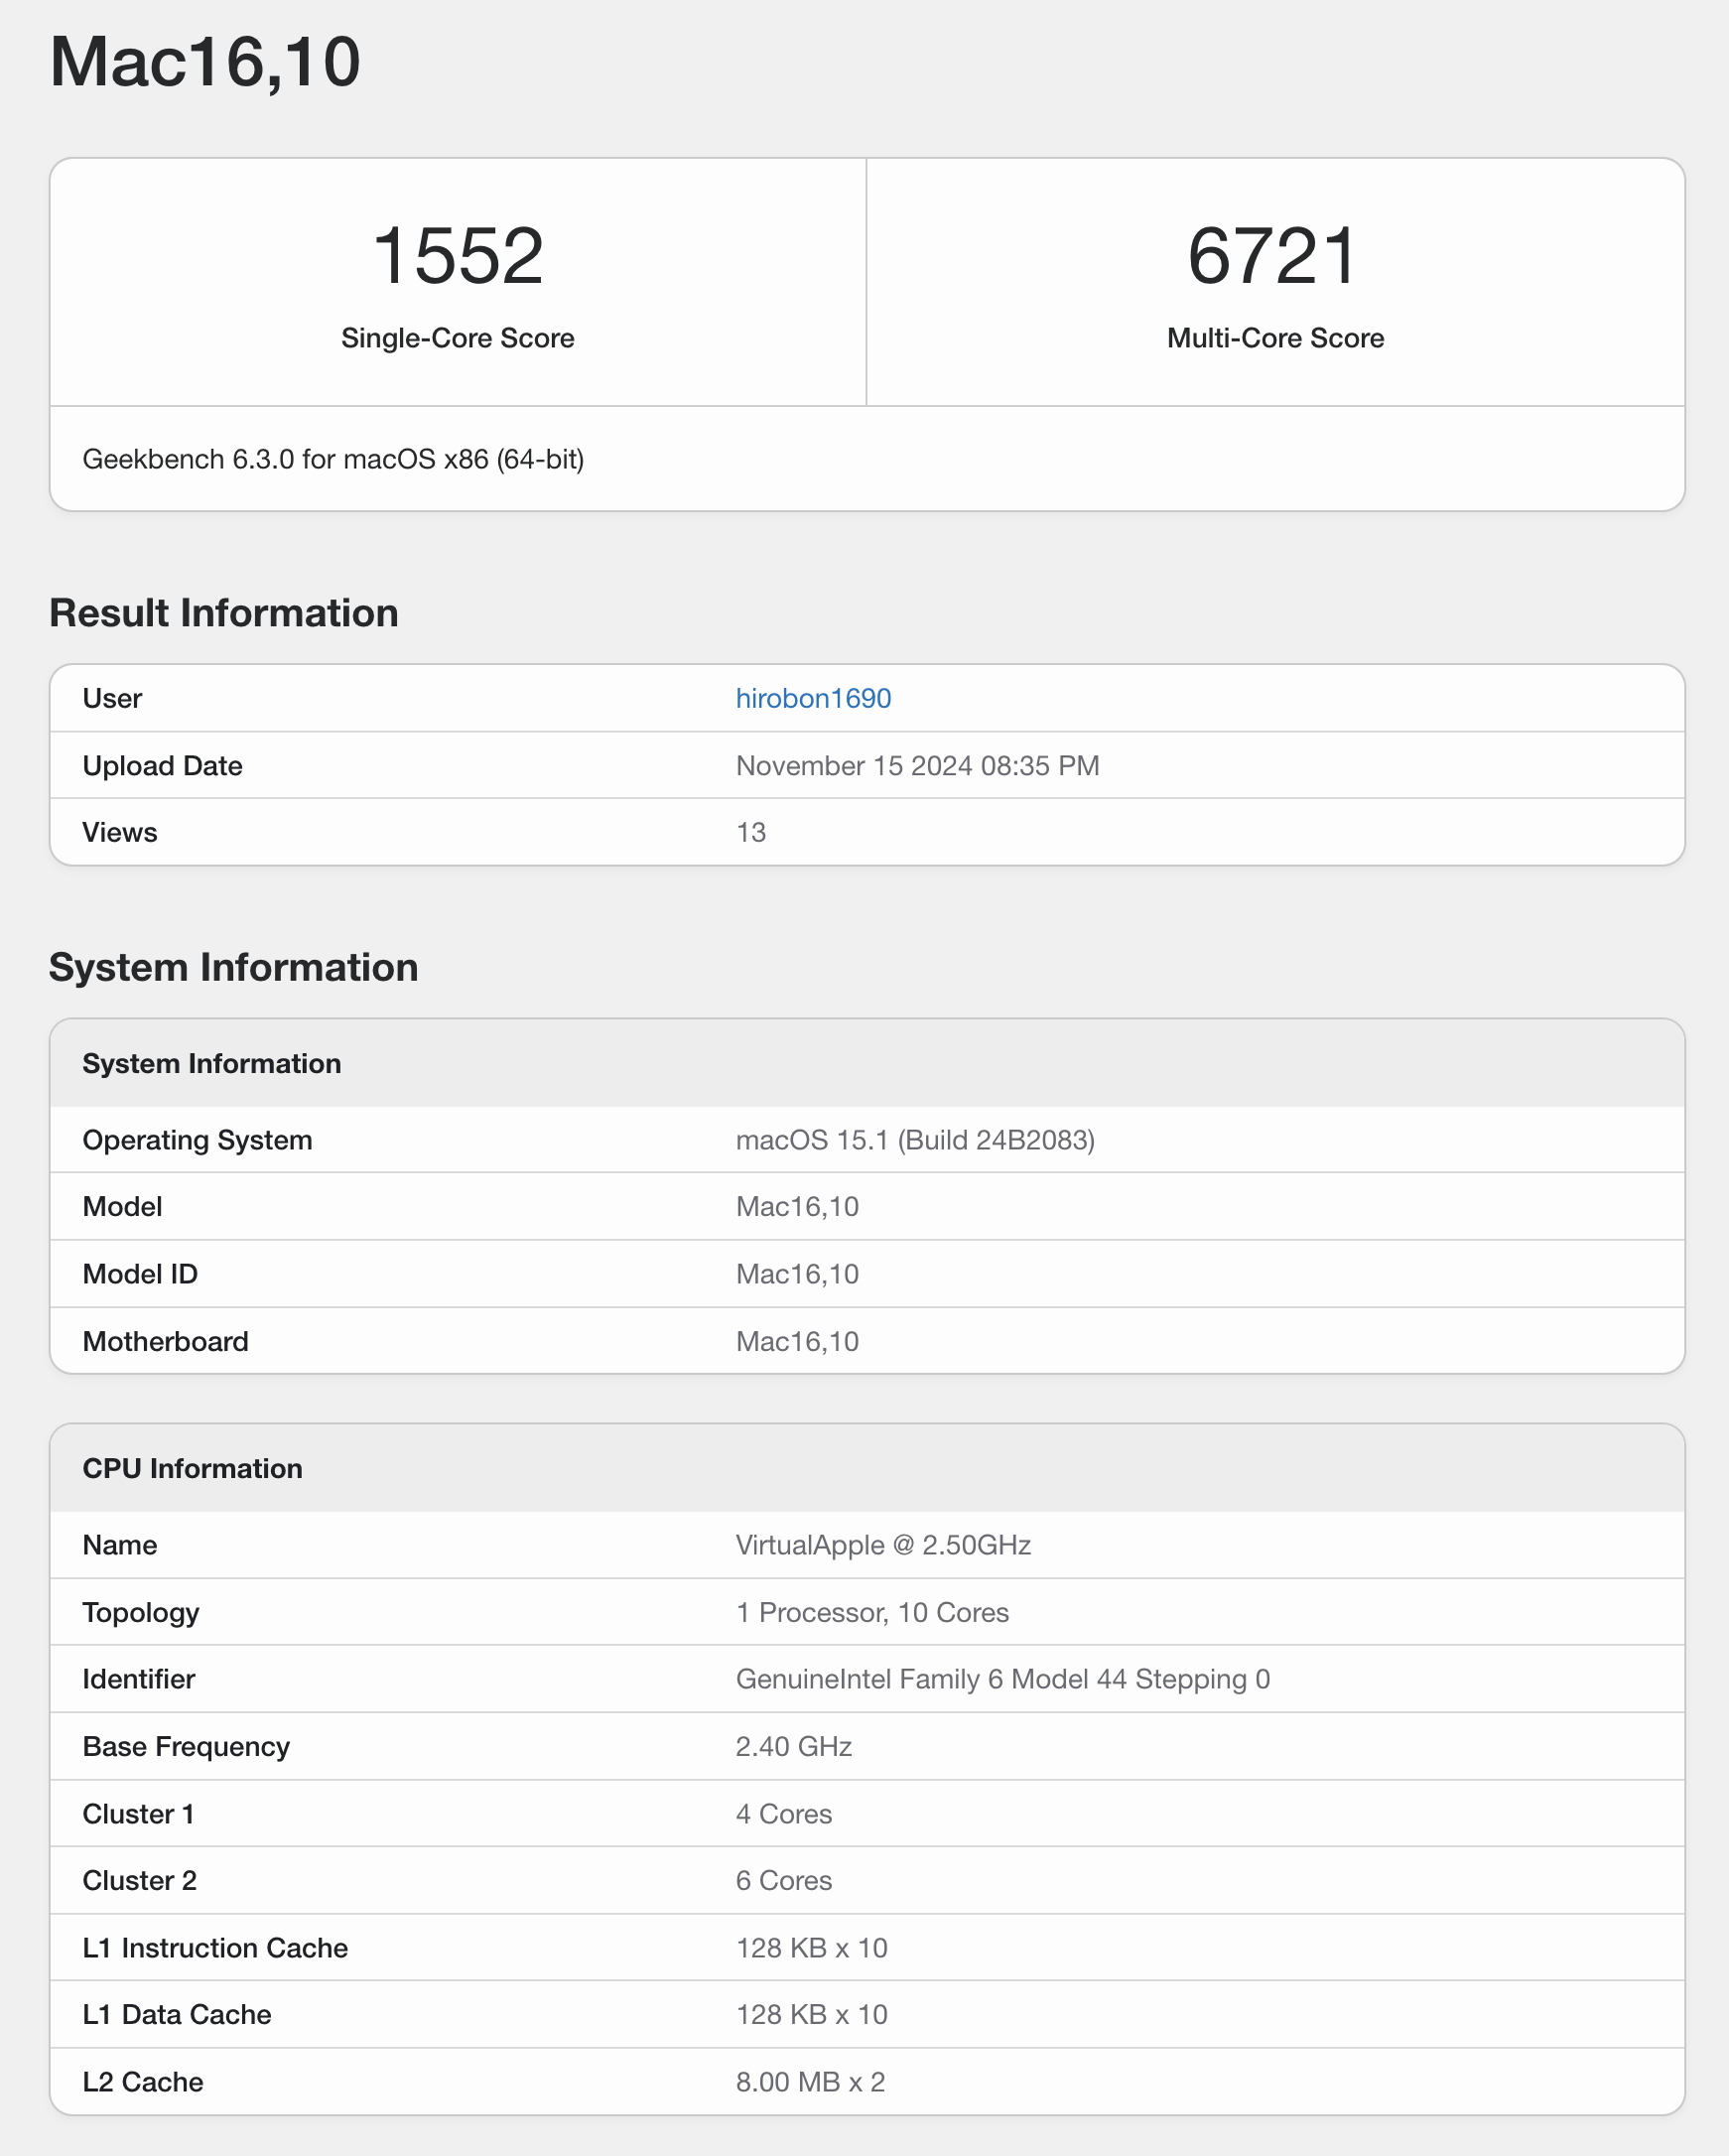The height and width of the screenshot is (2156, 1729).
Task: Click the System Information table header
Action: click(x=212, y=1063)
